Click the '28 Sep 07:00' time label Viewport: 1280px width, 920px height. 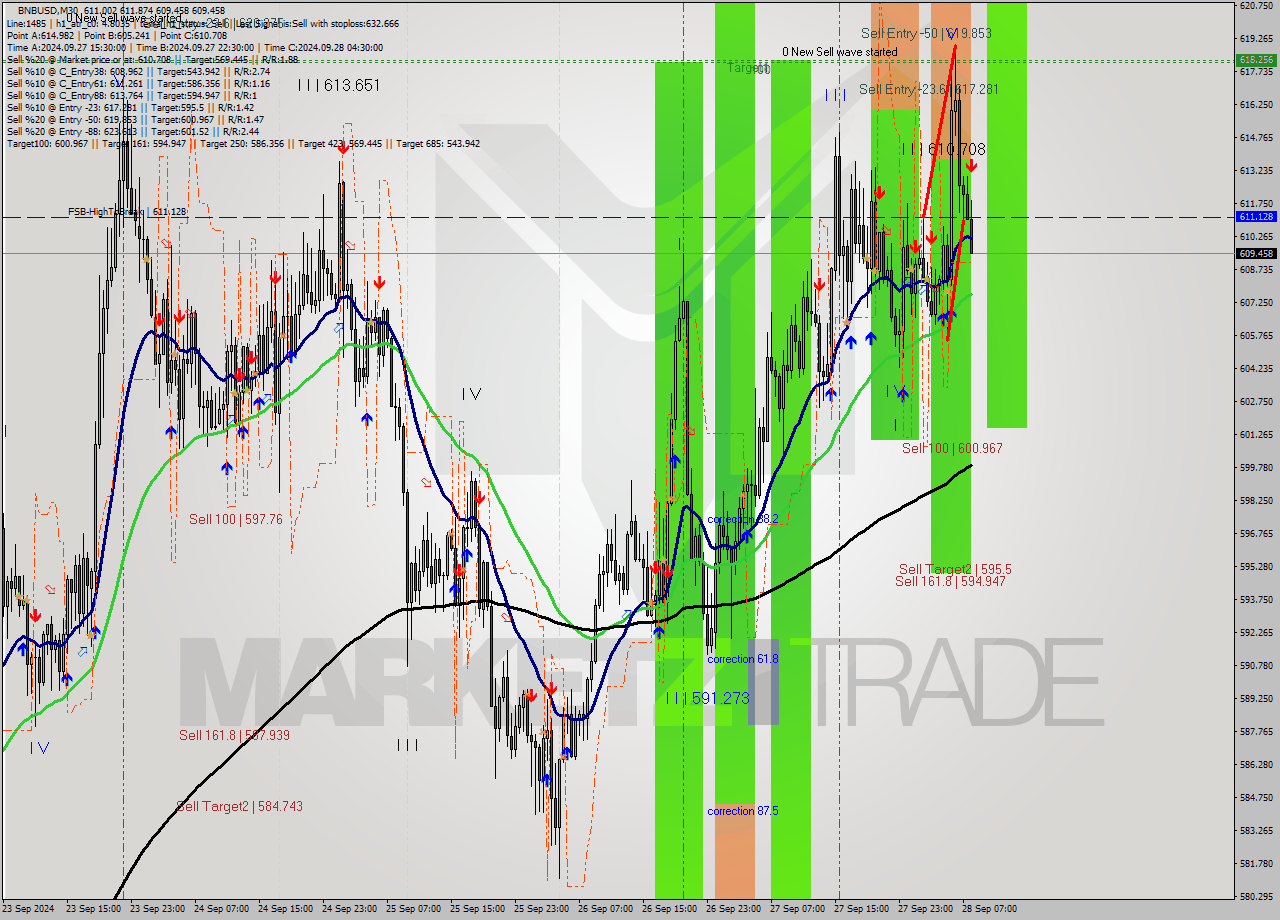point(989,909)
